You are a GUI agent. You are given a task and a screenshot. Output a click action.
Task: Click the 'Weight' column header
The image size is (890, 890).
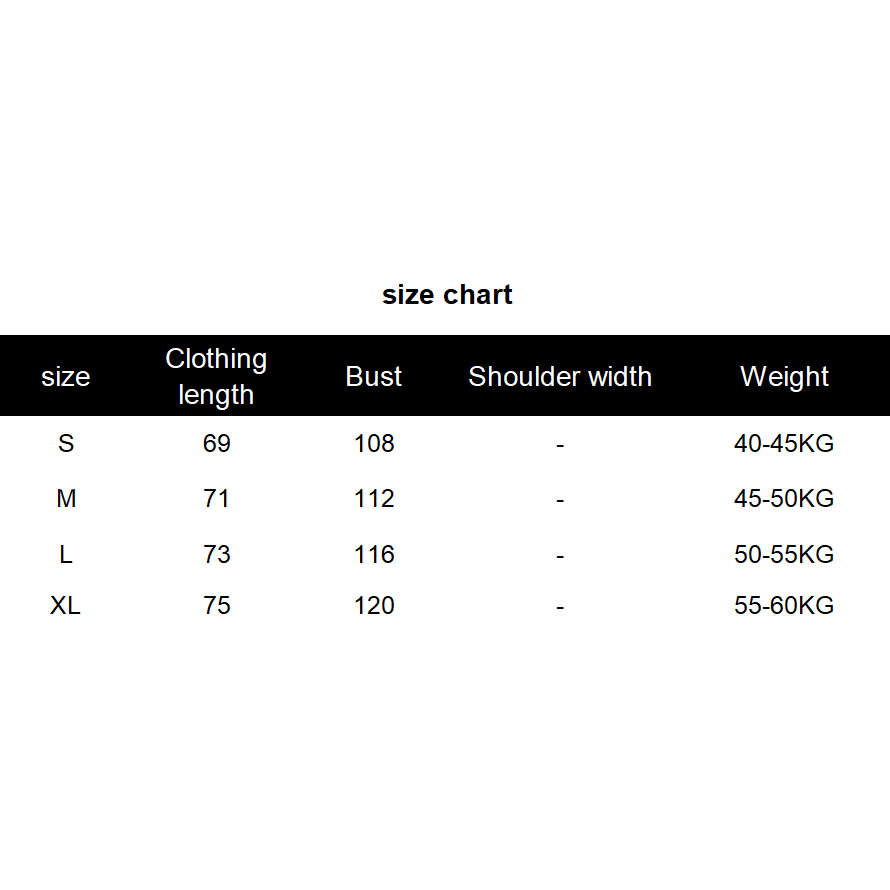tap(784, 377)
